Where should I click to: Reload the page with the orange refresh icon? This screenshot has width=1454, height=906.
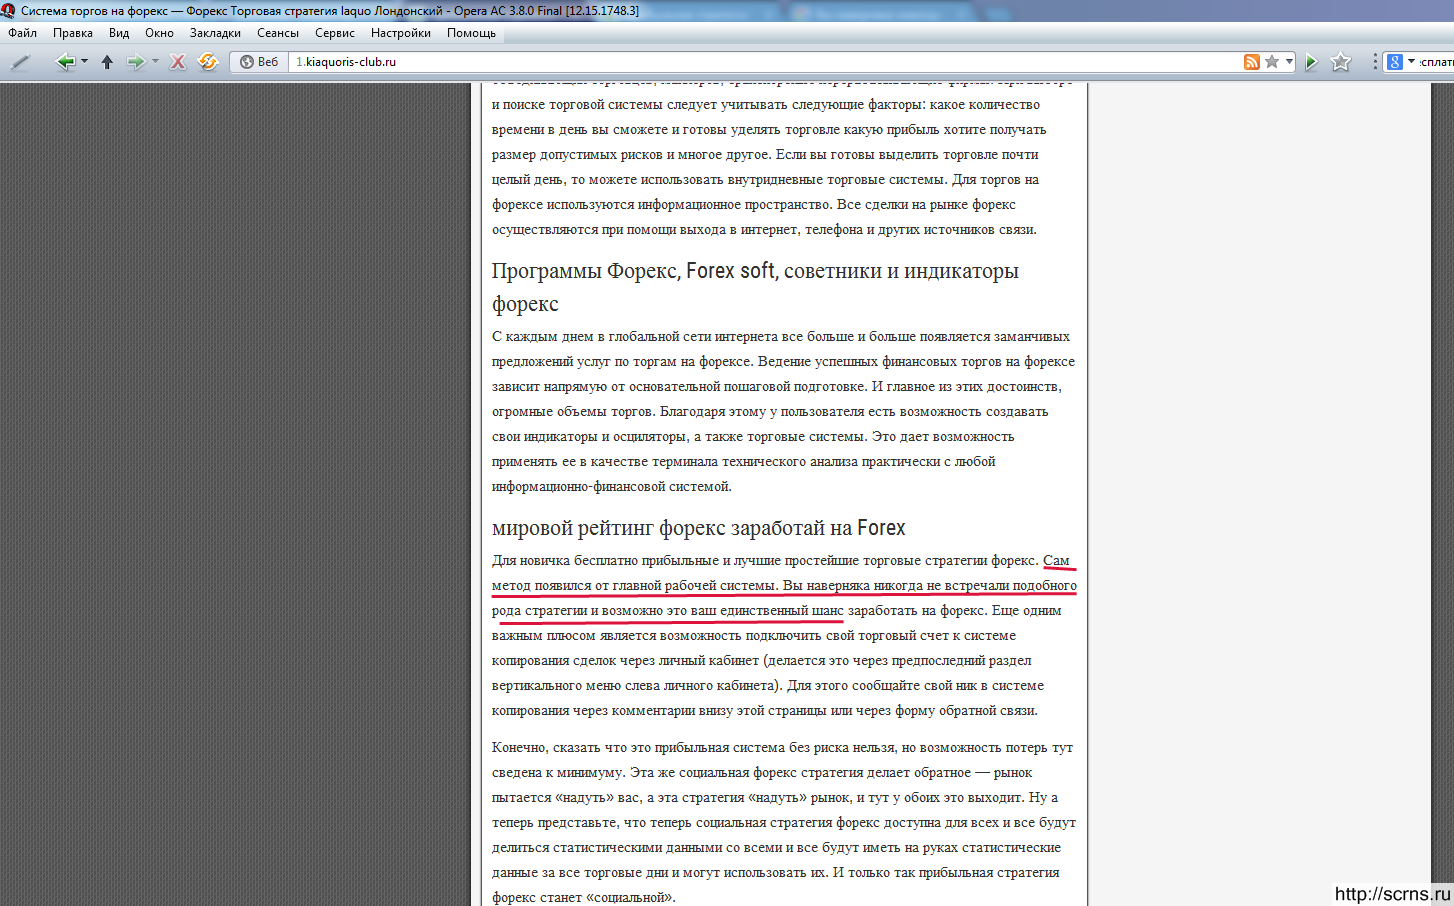(208, 62)
